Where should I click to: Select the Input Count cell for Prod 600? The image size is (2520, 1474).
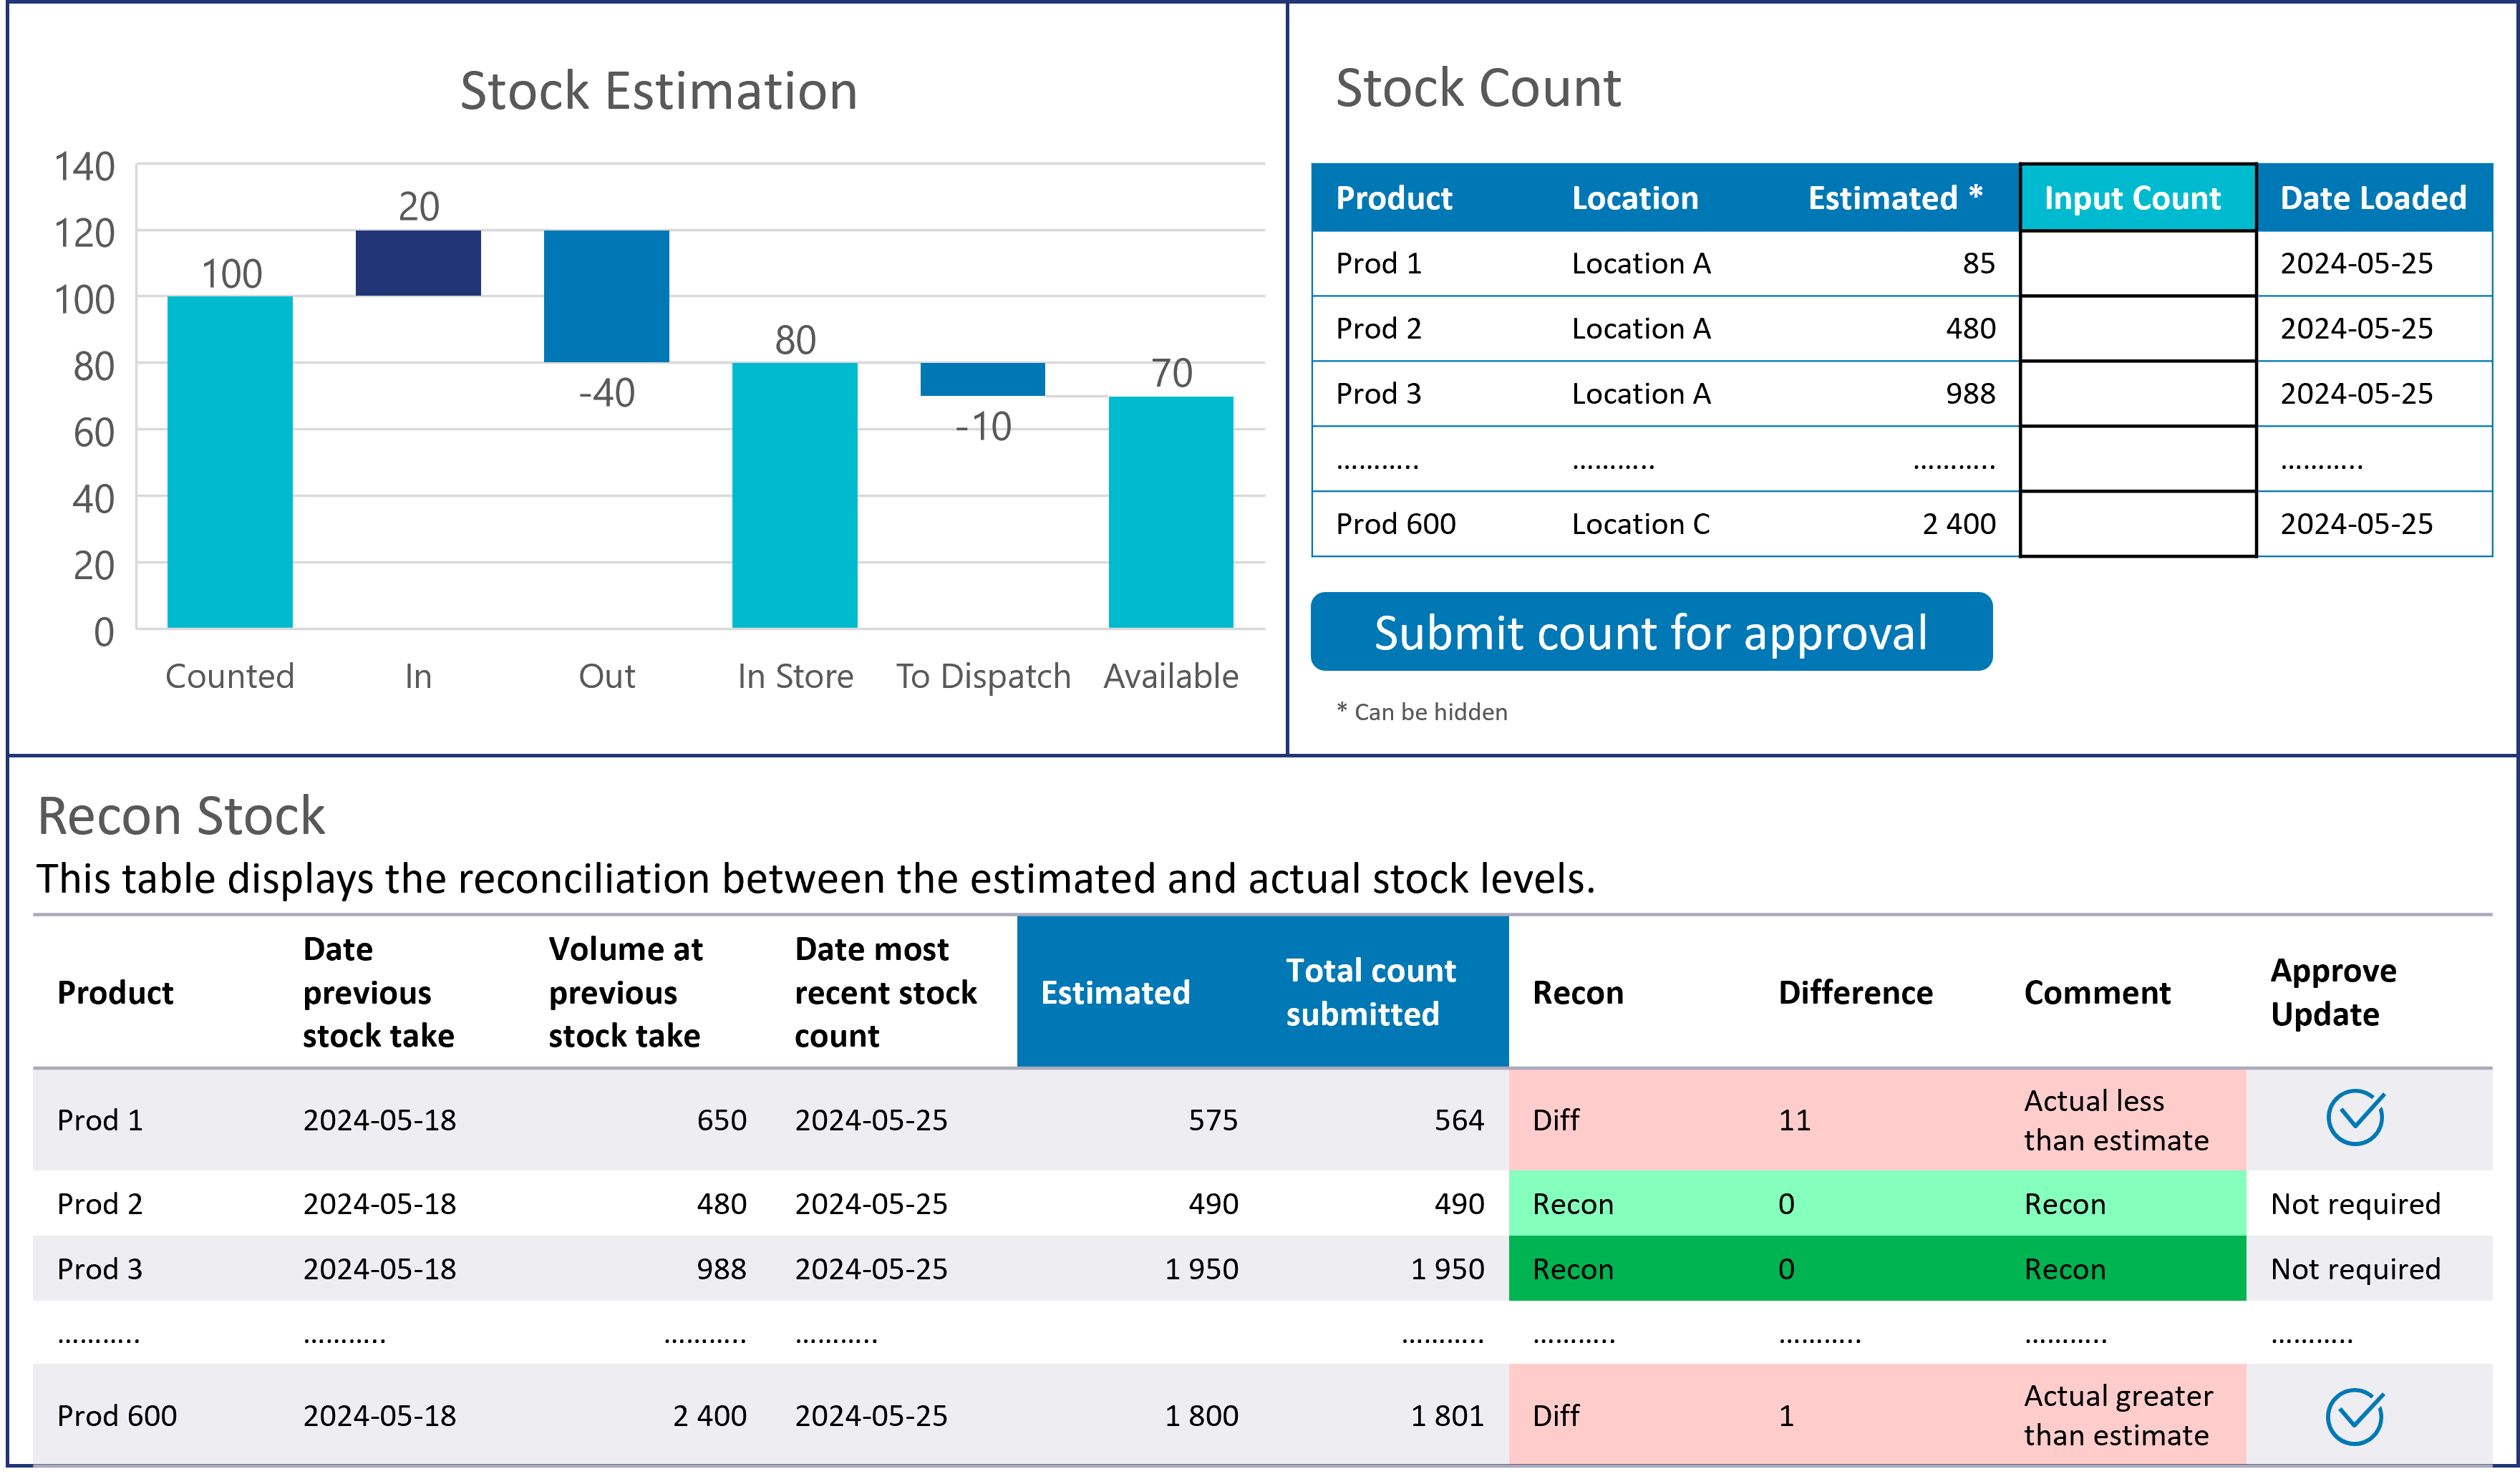(2138, 523)
